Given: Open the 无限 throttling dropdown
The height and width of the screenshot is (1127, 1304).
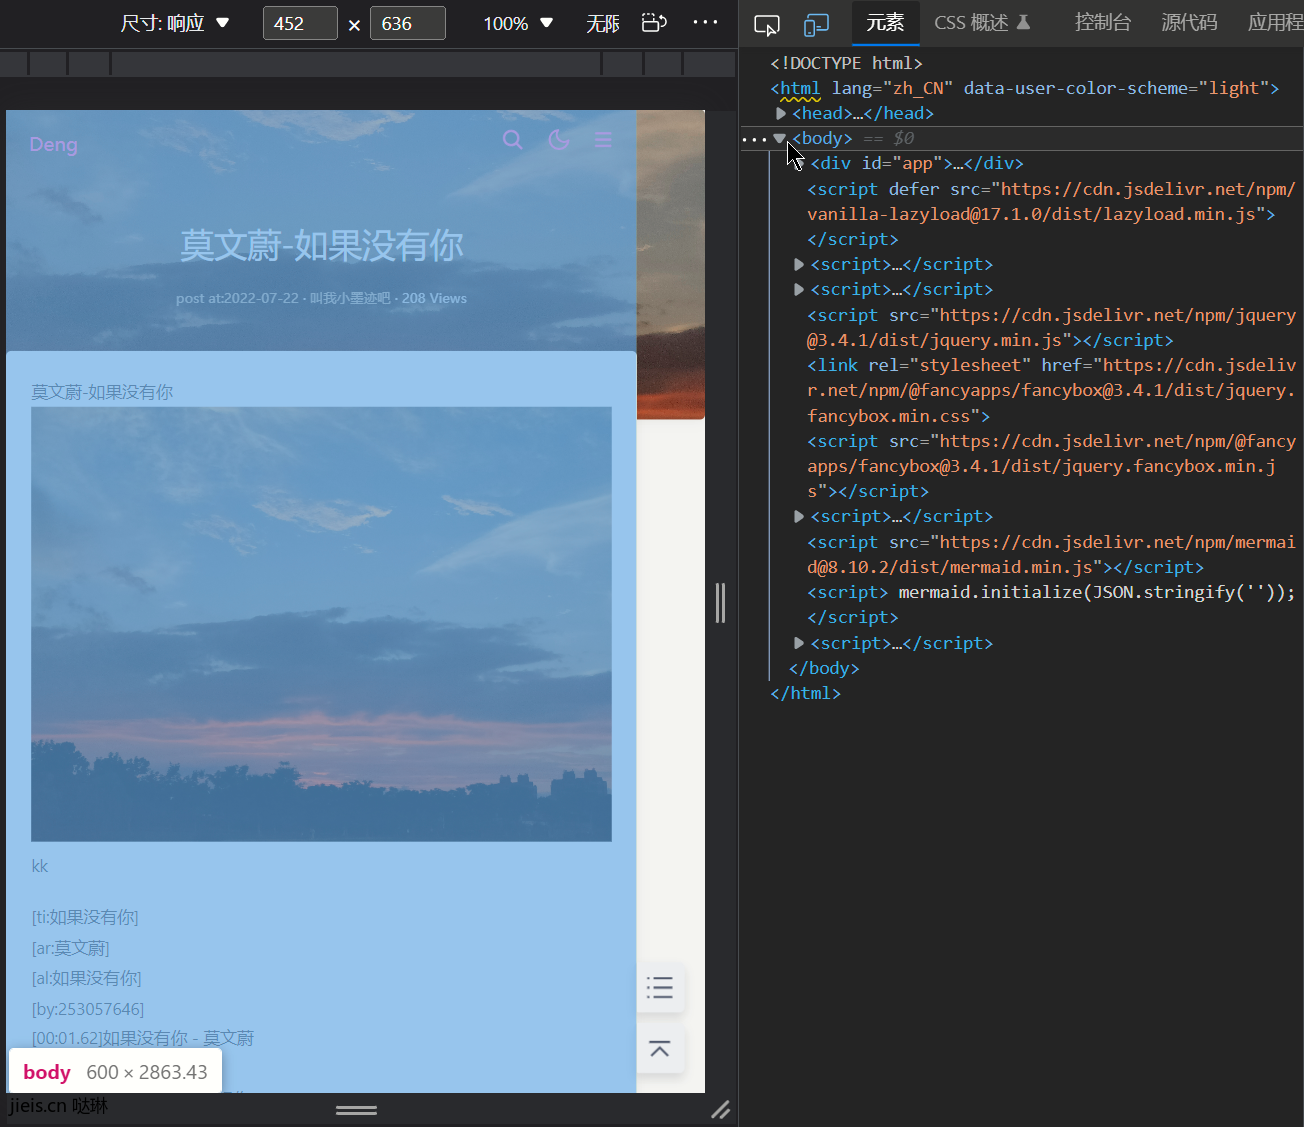Looking at the screenshot, I should click(x=603, y=23).
